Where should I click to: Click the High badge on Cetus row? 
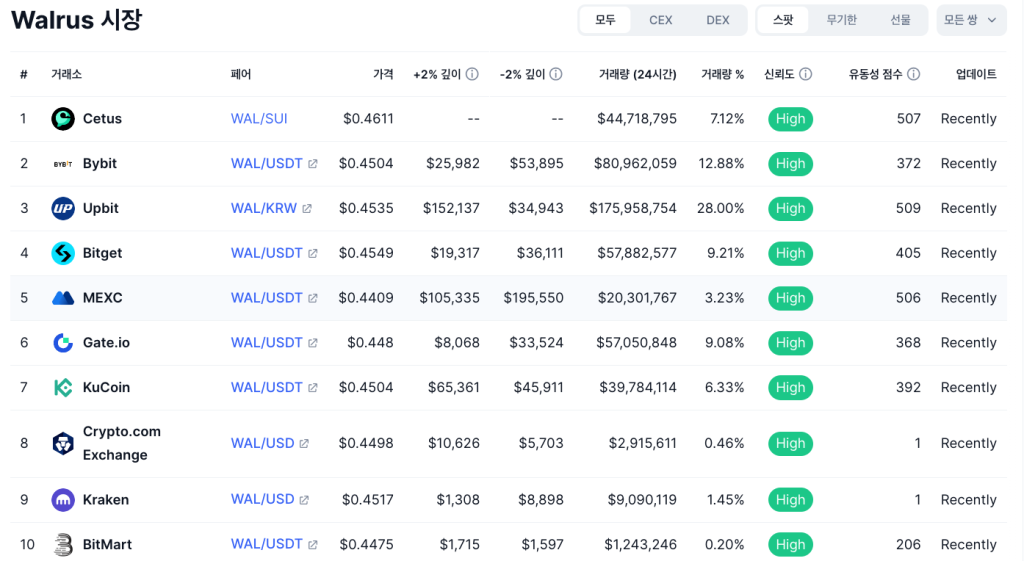(x=790, y=119)
